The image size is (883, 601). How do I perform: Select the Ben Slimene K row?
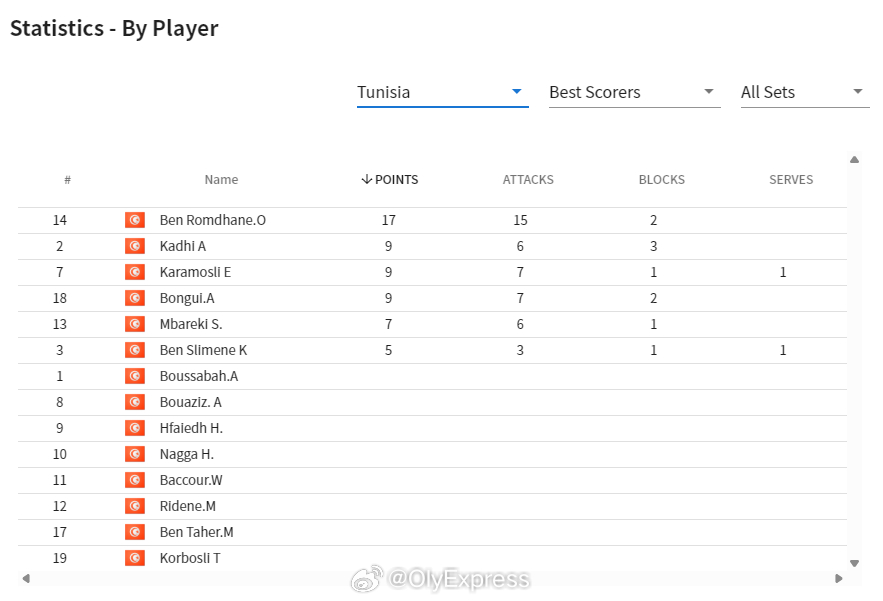point(432,350)
